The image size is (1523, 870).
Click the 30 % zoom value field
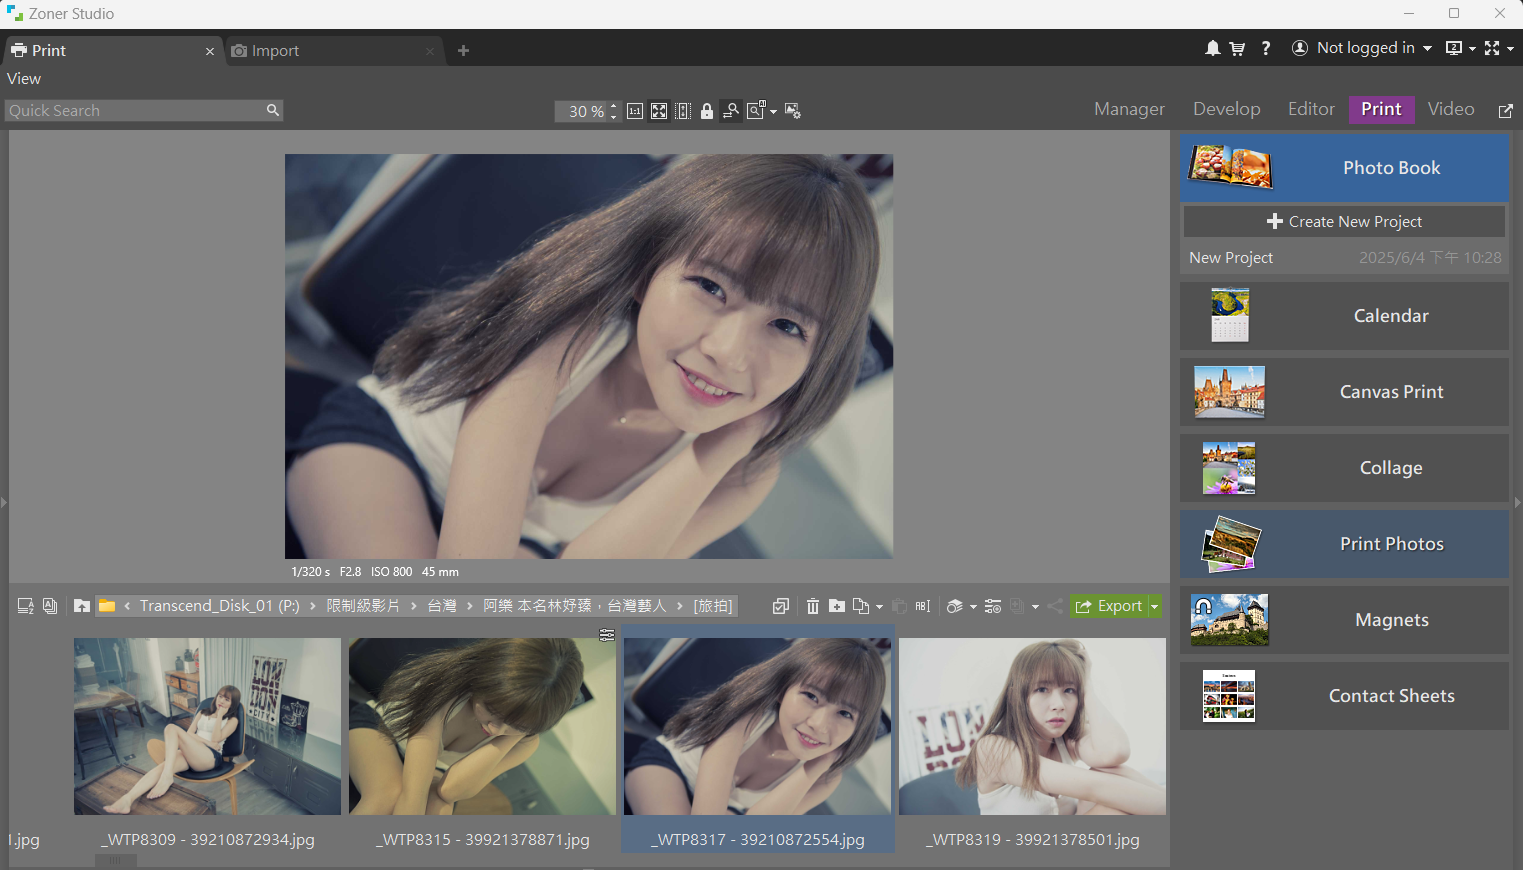point(581,112)
